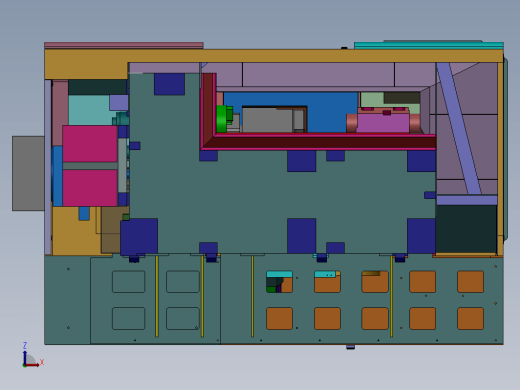Select the gray box protruding from left side
This screenshot has height=390, width=520.
28,173
